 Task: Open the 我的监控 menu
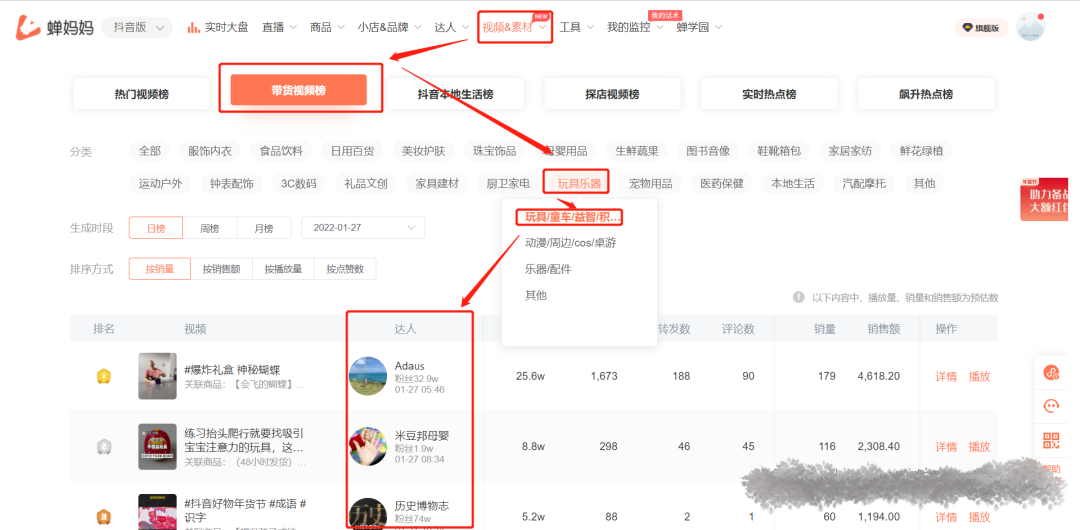[x=635, y=28]
